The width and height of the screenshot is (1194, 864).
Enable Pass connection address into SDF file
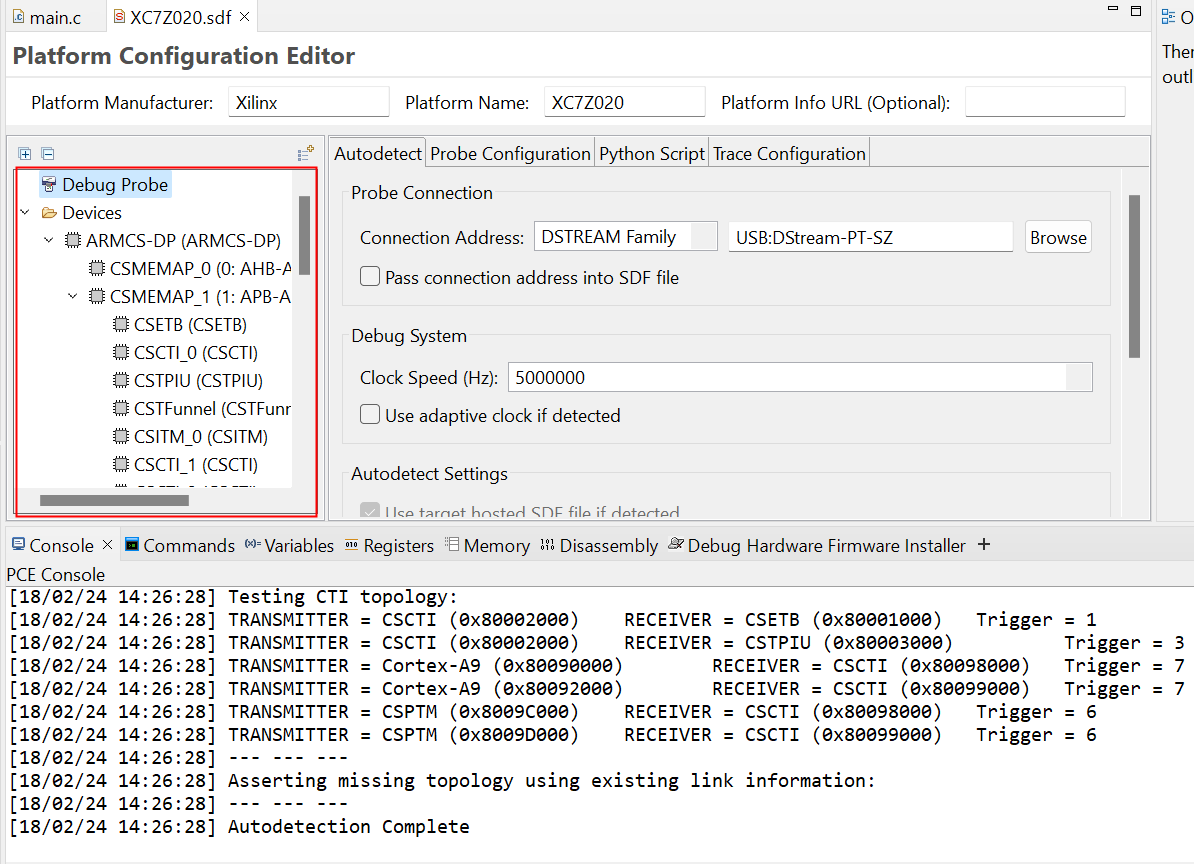(370, 277)
